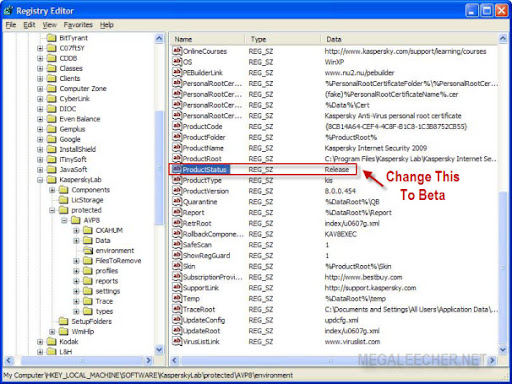
Task: Select the Report value name
Action: tap(193, 213)
